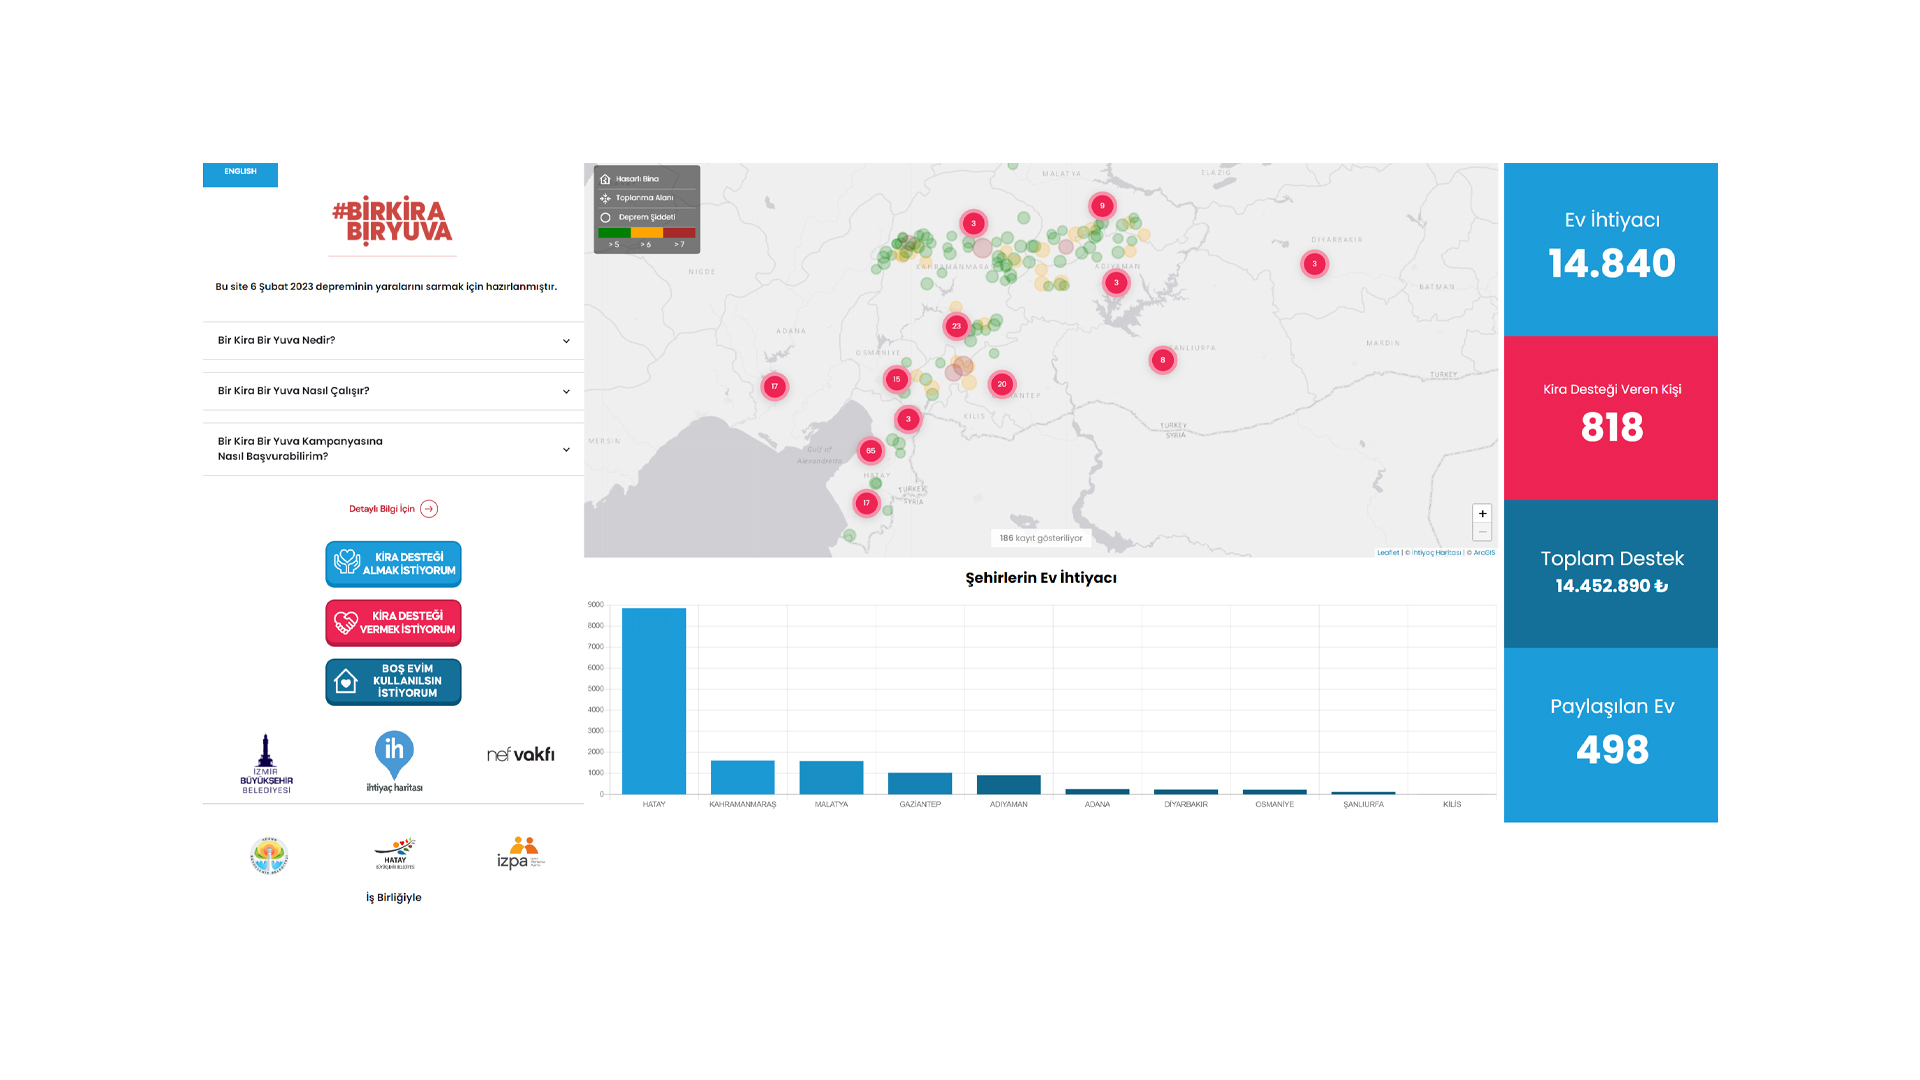Open the İhtiyaç Haritası logo
The height and width of the screenshot is (1080, 1920).
[394, 762]
